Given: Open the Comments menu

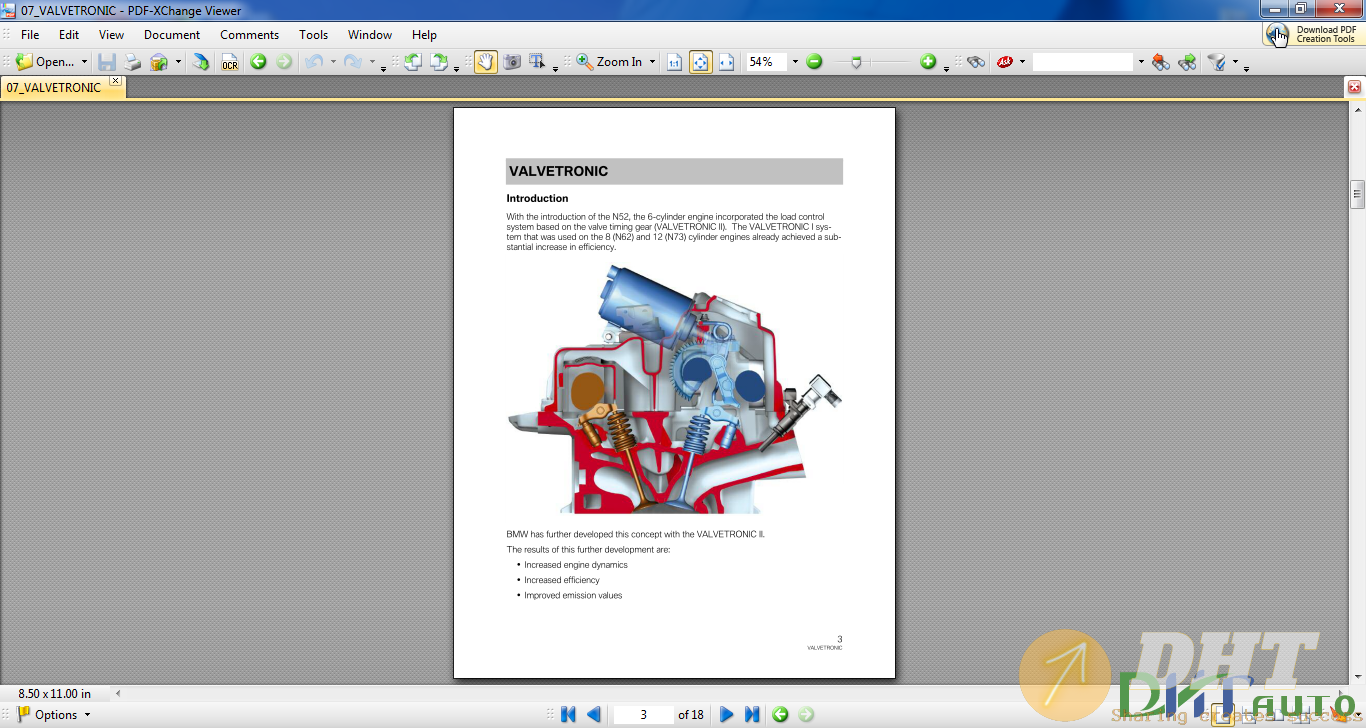Looking at the screenshot, I should 249,34.
